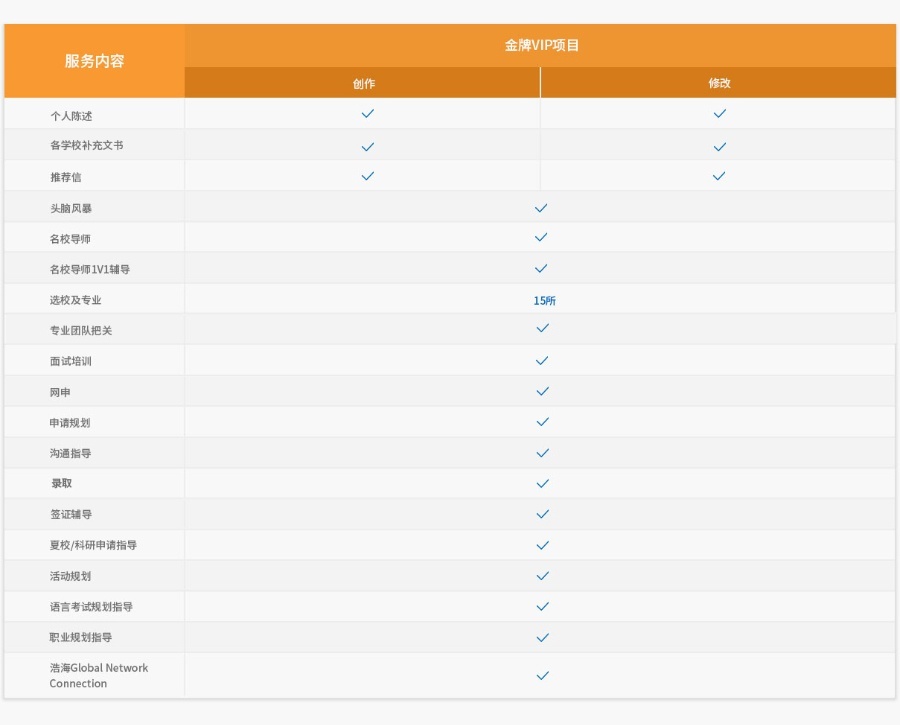Select the 修改 column header
Screen dimensions: 900x725
(719, 83)
